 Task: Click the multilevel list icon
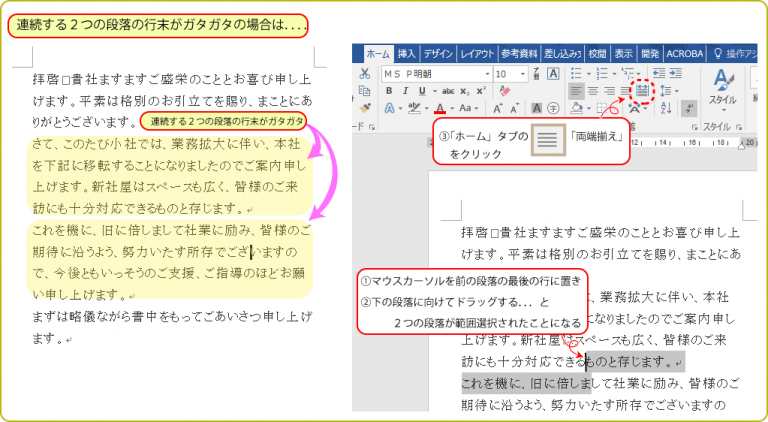[x=628, y=74]
